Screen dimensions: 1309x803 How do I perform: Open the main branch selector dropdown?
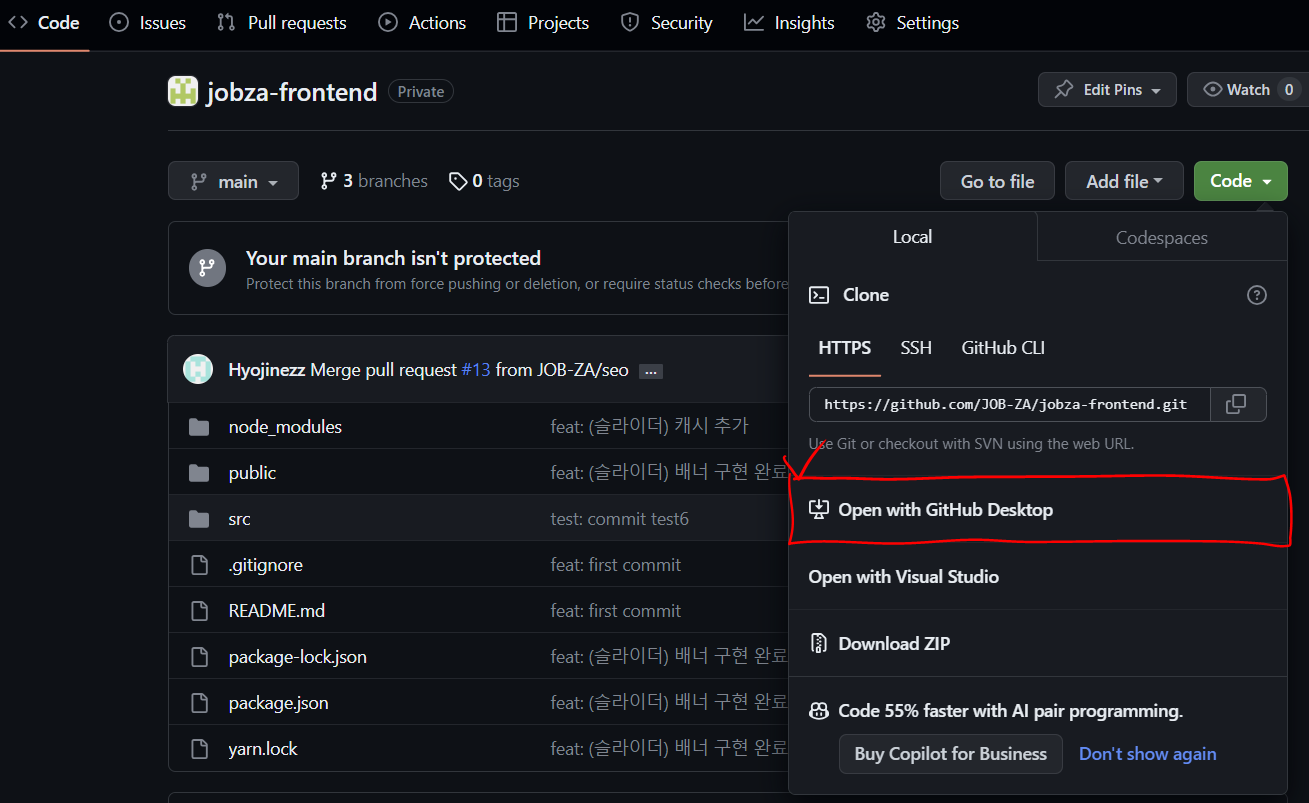tap(233, 181)
